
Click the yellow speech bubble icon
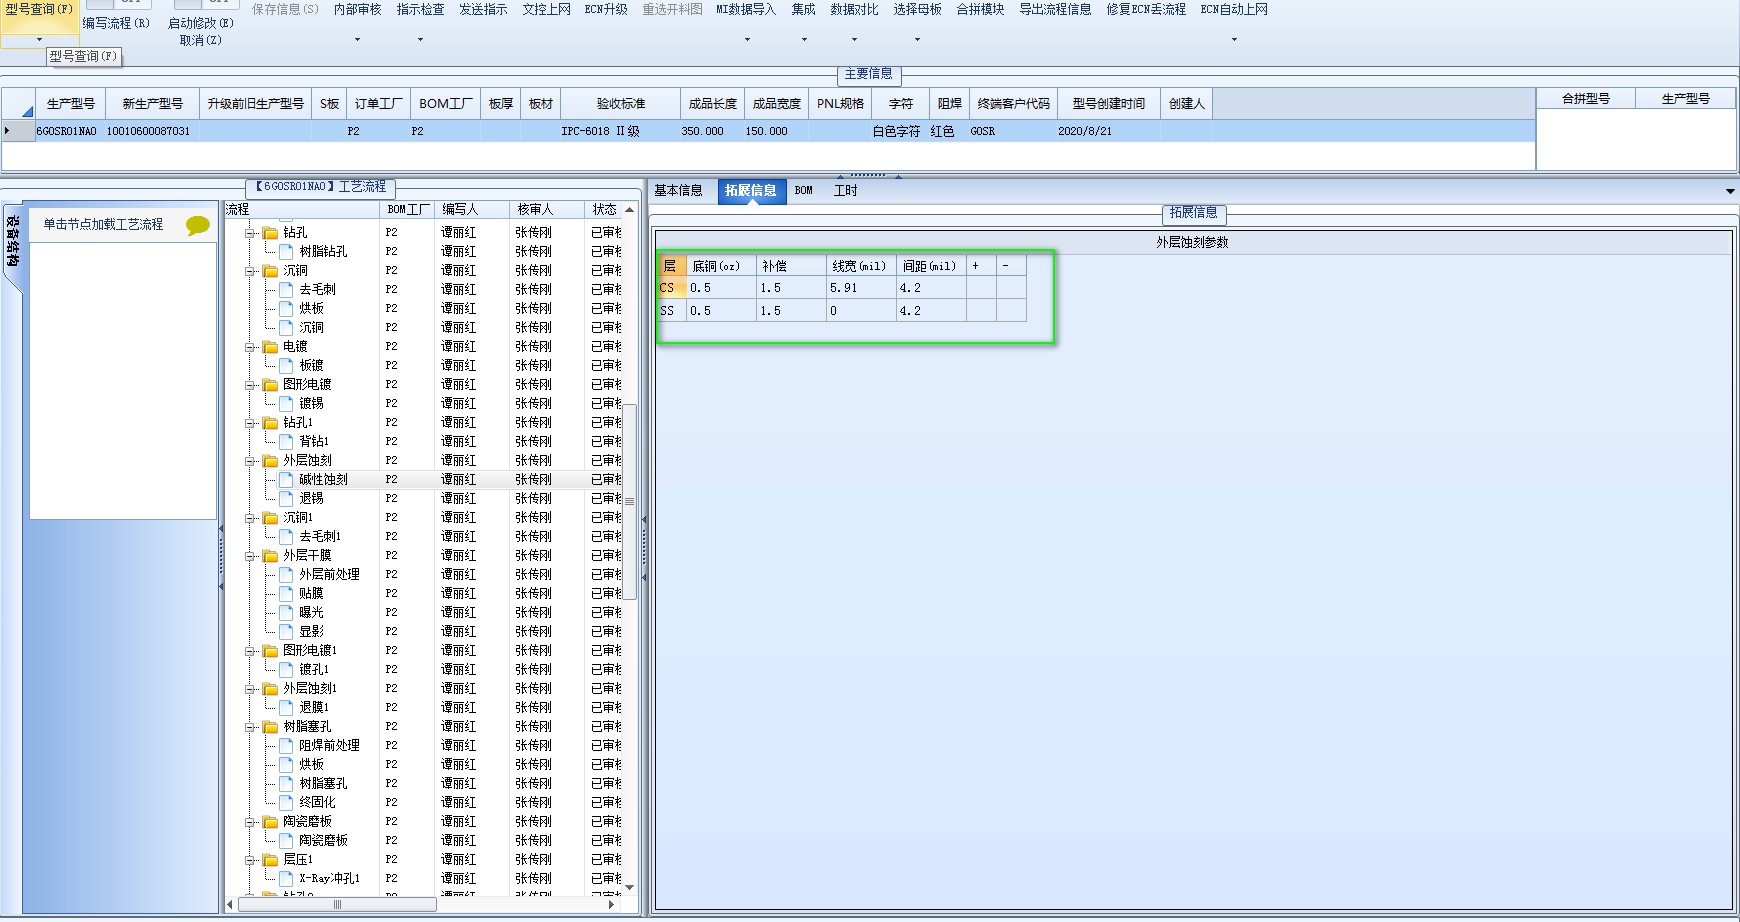198,226
